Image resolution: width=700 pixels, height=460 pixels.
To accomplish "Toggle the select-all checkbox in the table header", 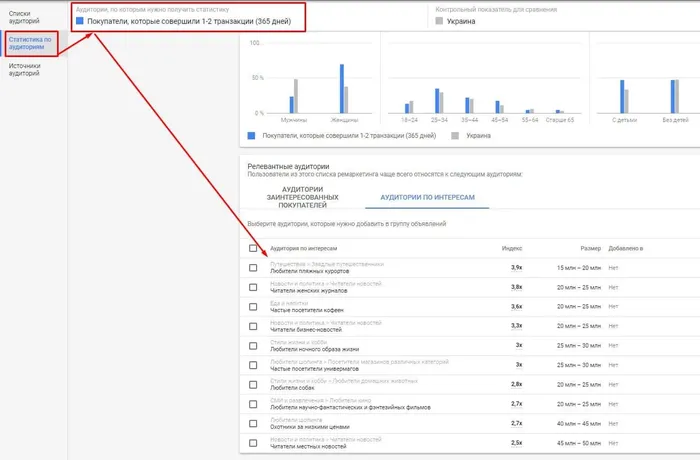I will pyautogui.click(x=253, y=248).
